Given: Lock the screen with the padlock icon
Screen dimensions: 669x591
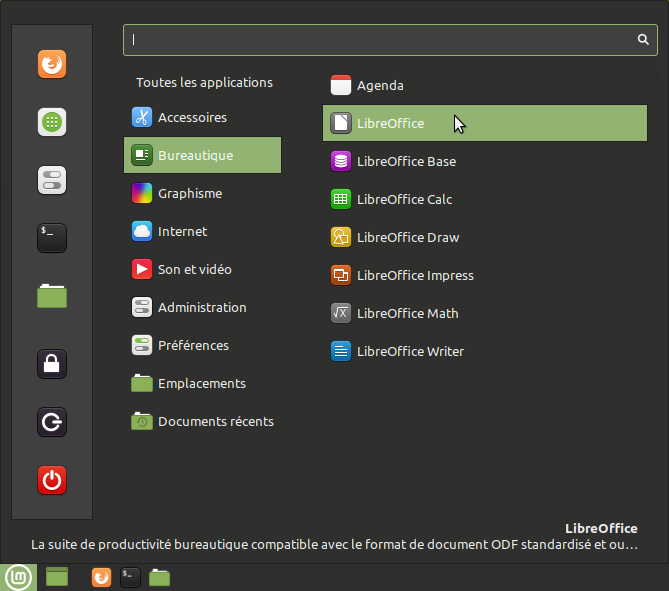Looking at the screenshot, I should click(x=52, y=364).
